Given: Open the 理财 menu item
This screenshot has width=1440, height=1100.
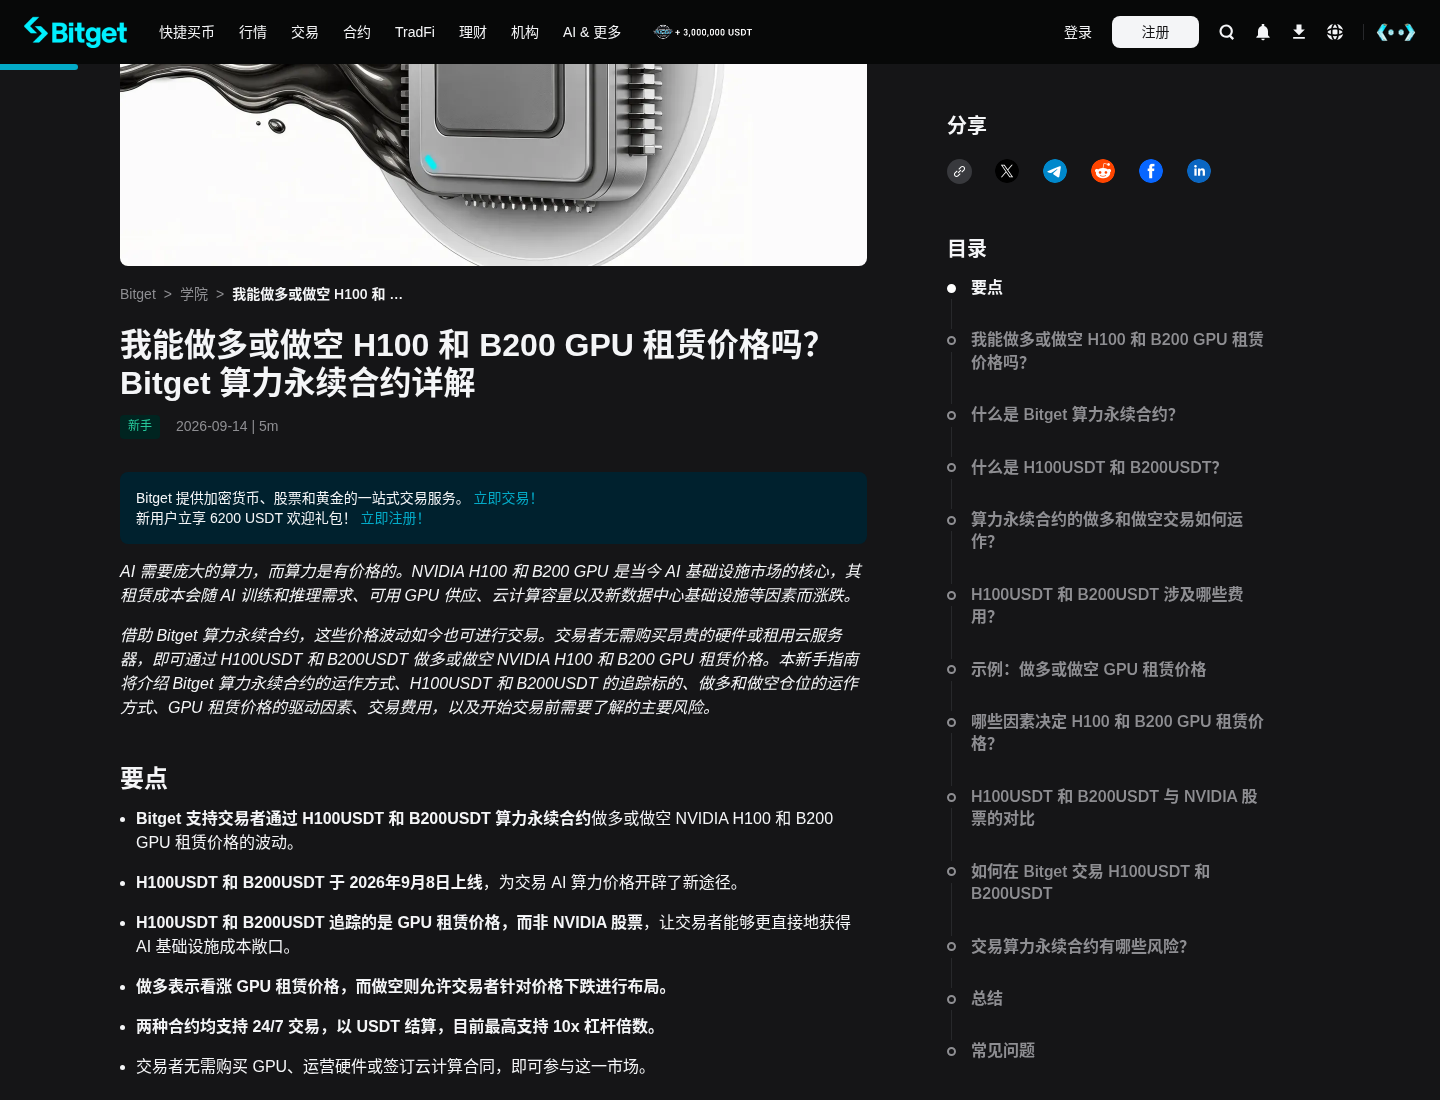Looking at the screenshot, I should pos(473,32).
